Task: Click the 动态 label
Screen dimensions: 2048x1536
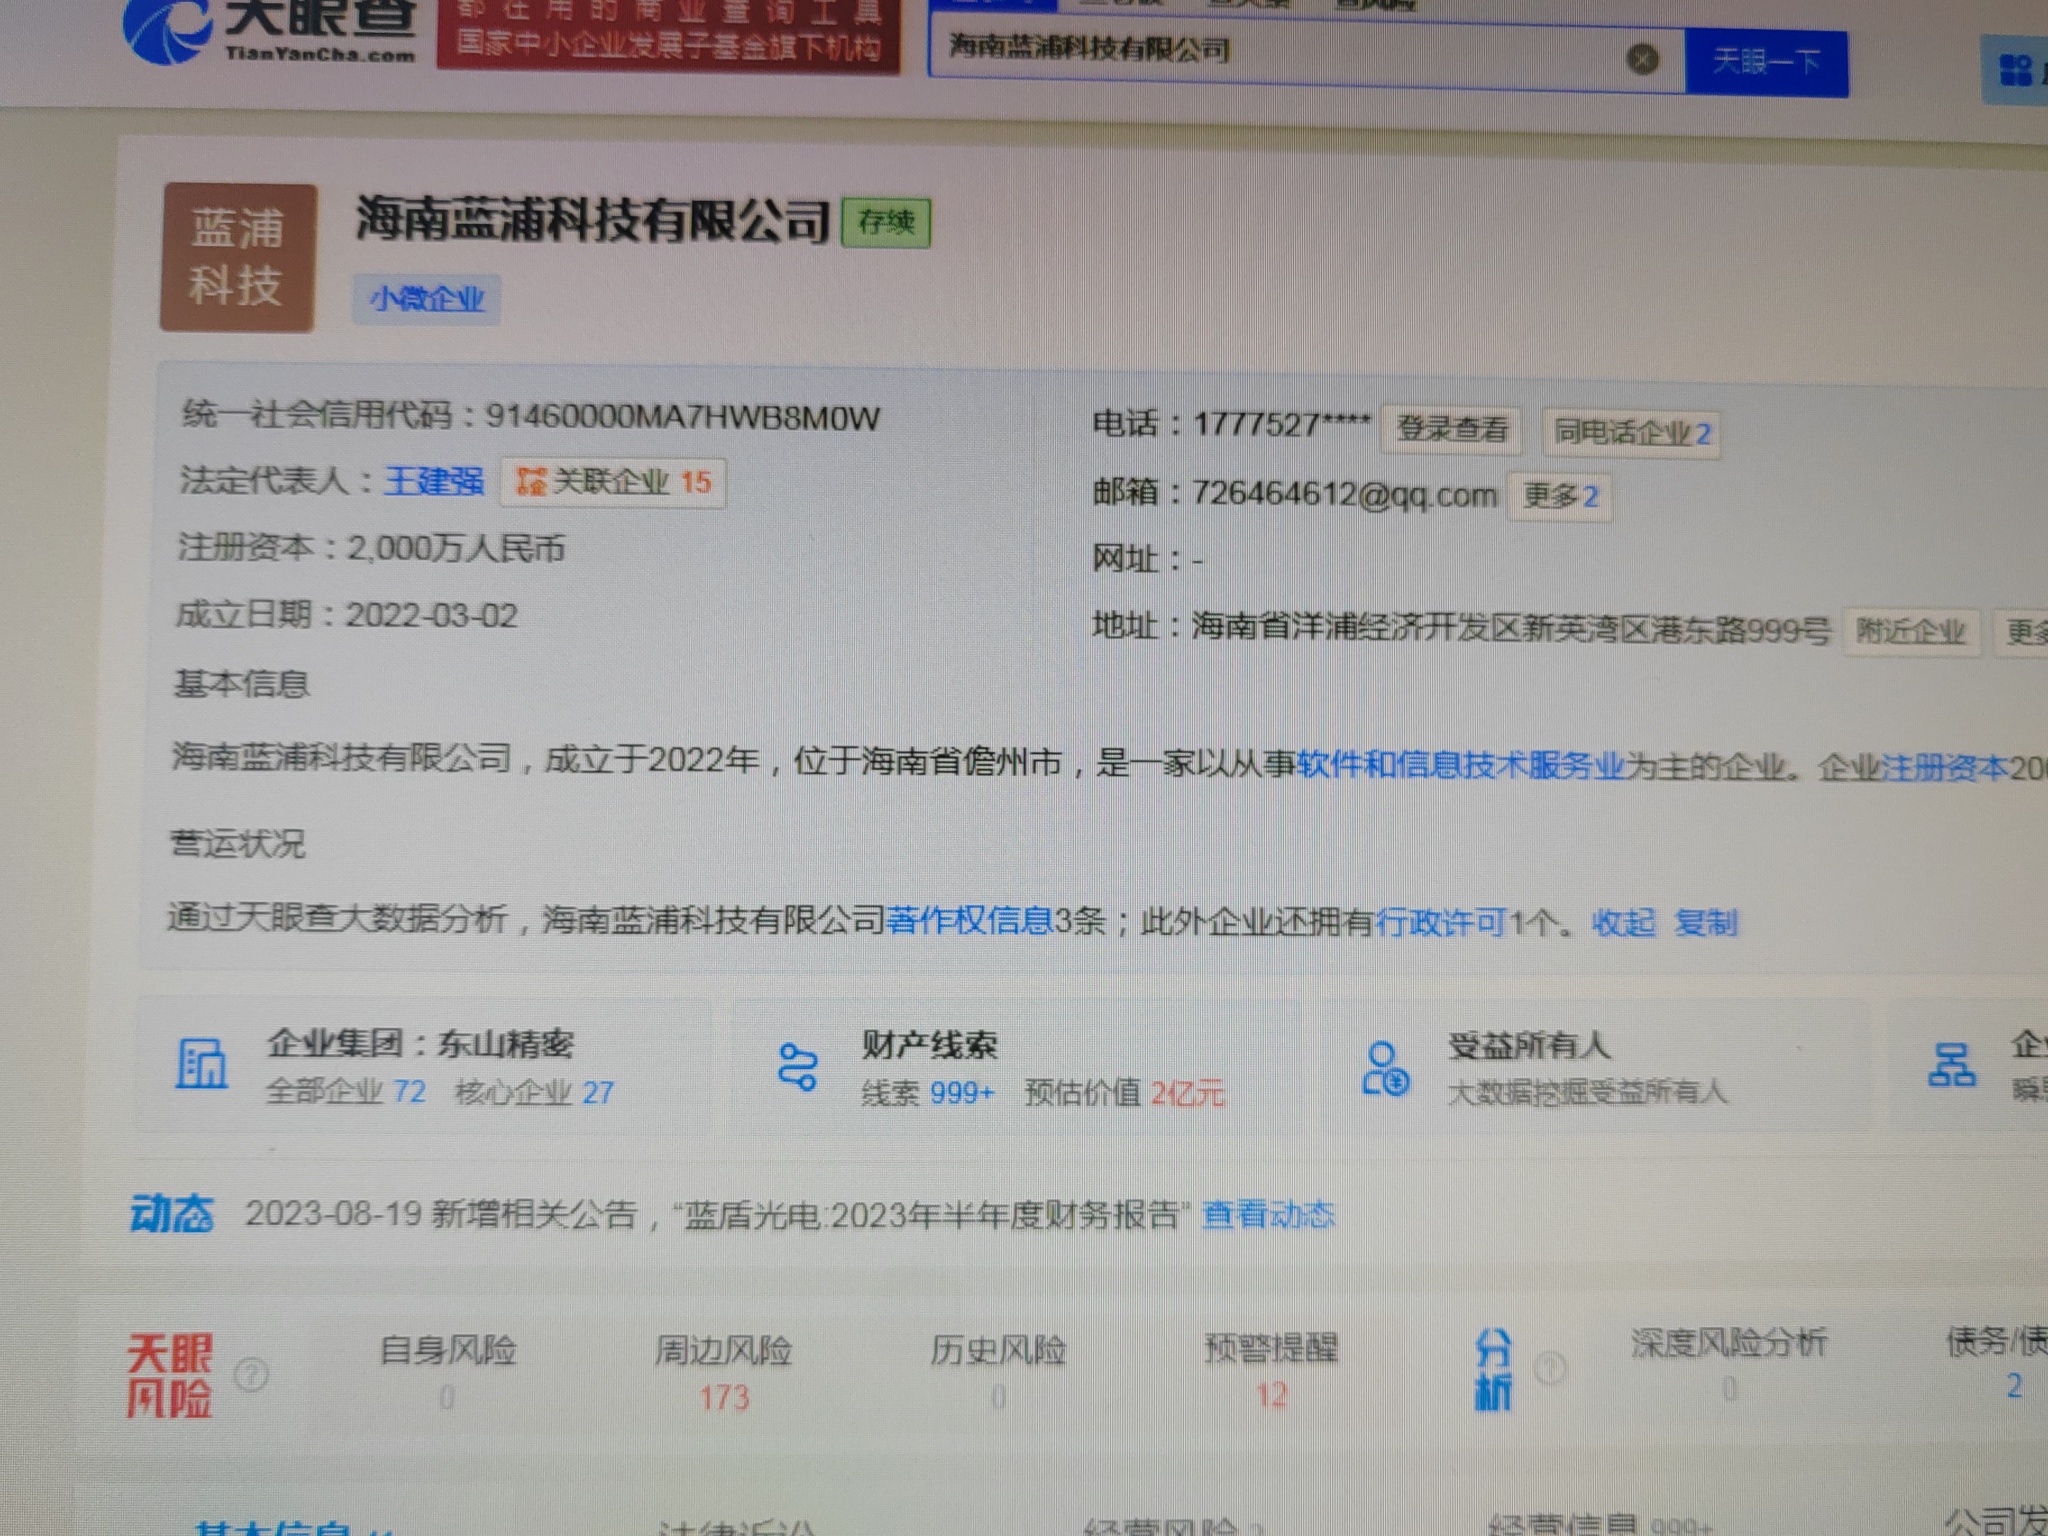Action: tap(171, 1214)
